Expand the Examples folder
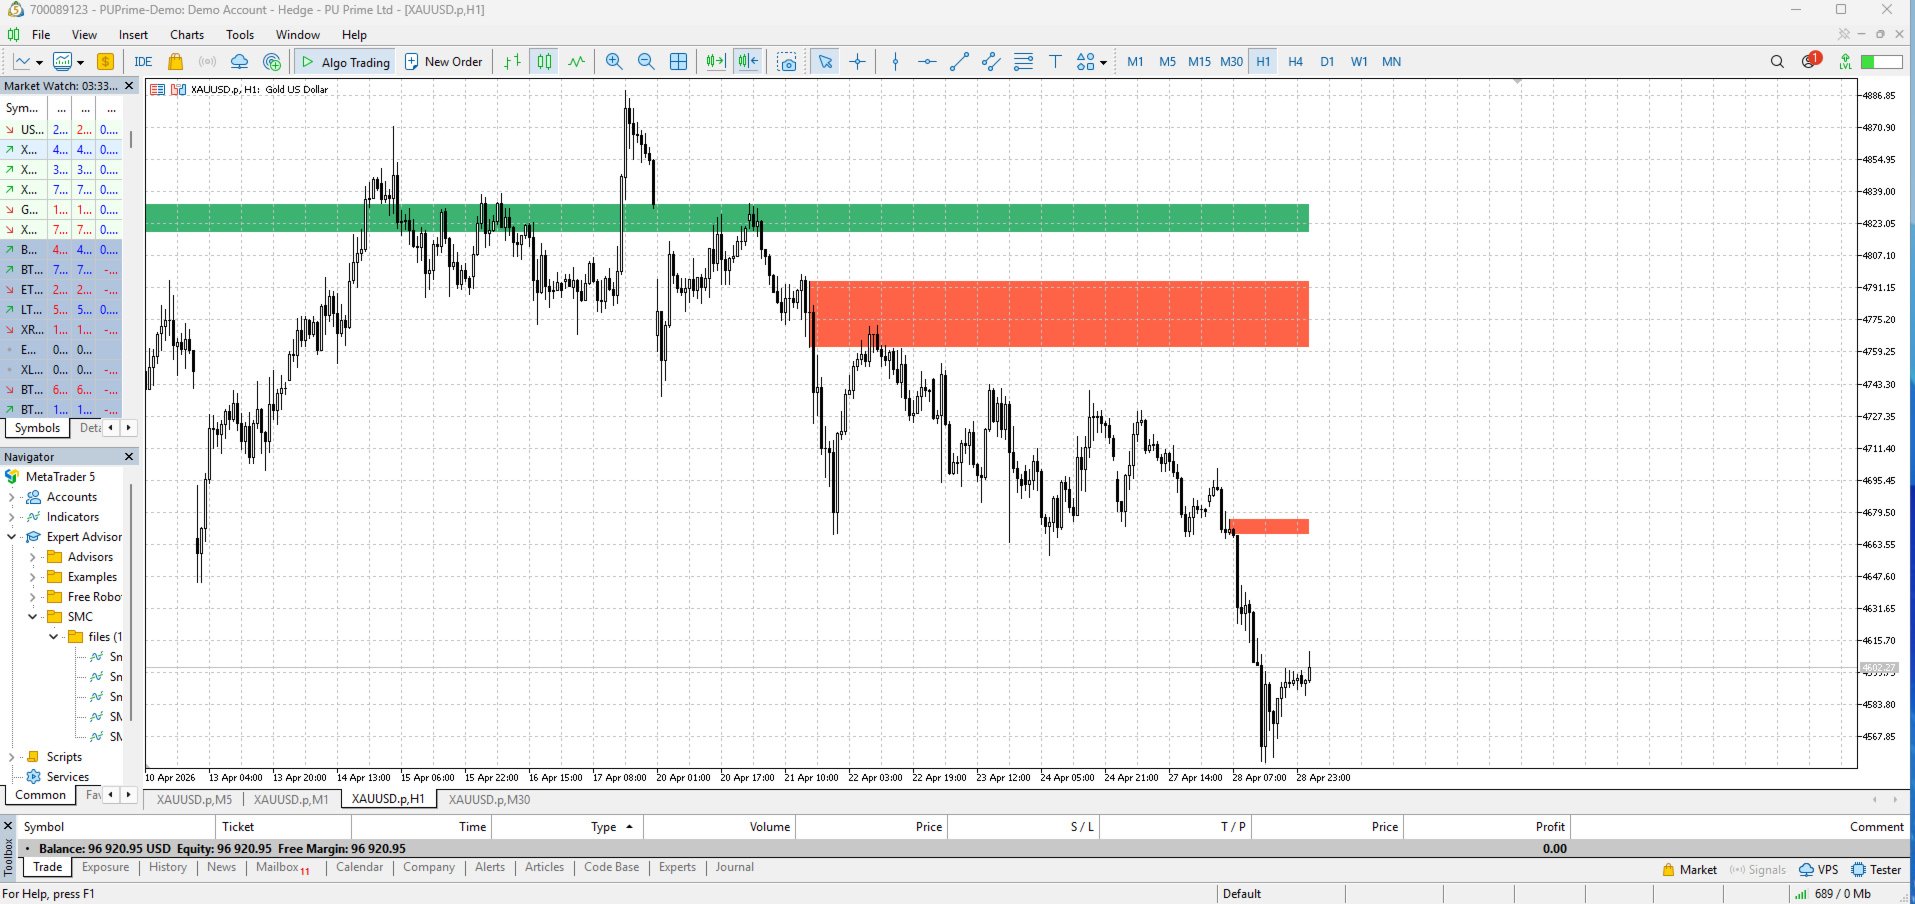This screenshot has width=1915, height=904. [x=32, y=577]
